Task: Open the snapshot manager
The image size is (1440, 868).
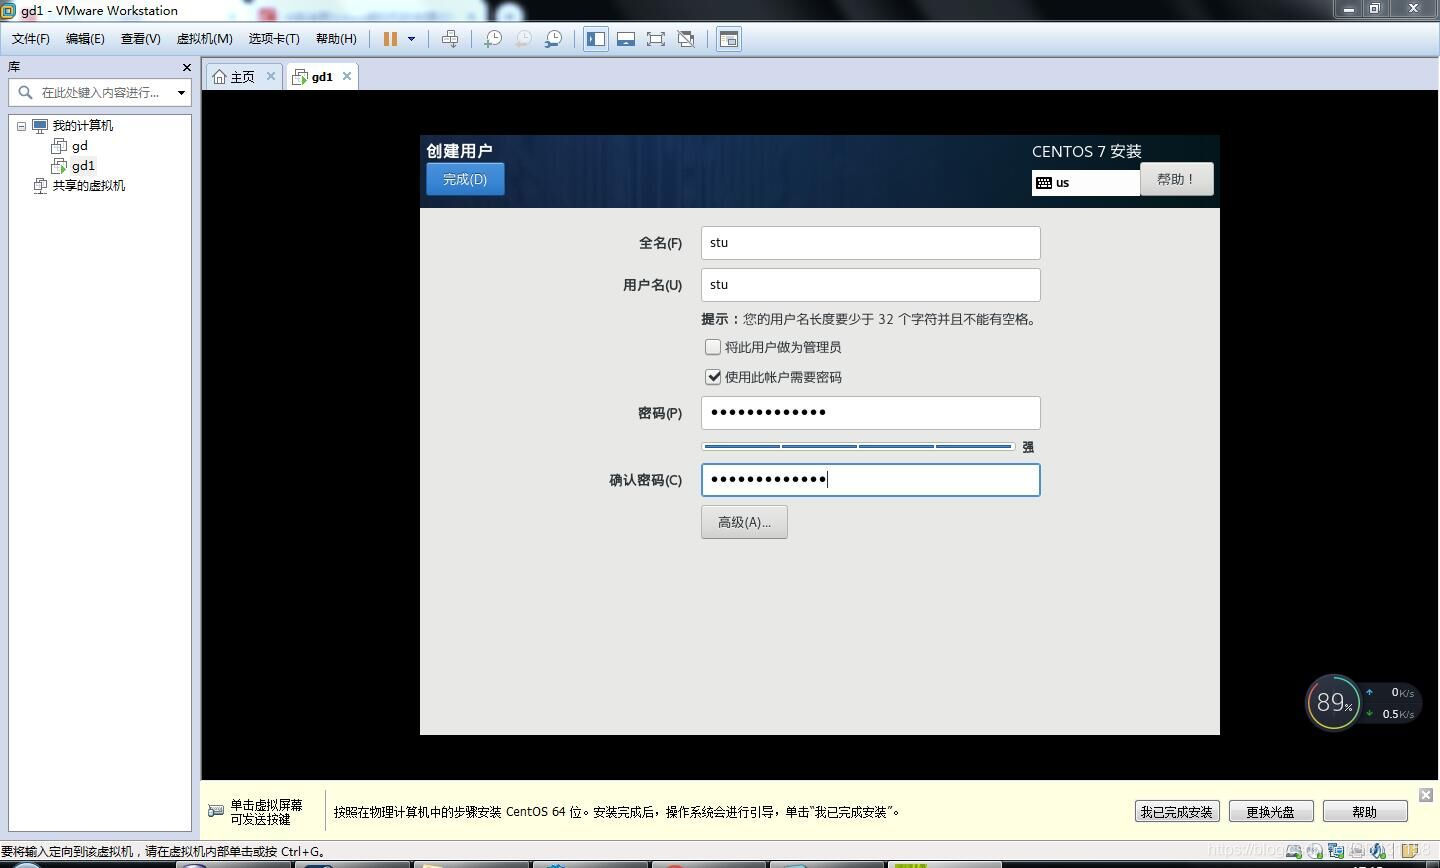Action: coord(553,39)
